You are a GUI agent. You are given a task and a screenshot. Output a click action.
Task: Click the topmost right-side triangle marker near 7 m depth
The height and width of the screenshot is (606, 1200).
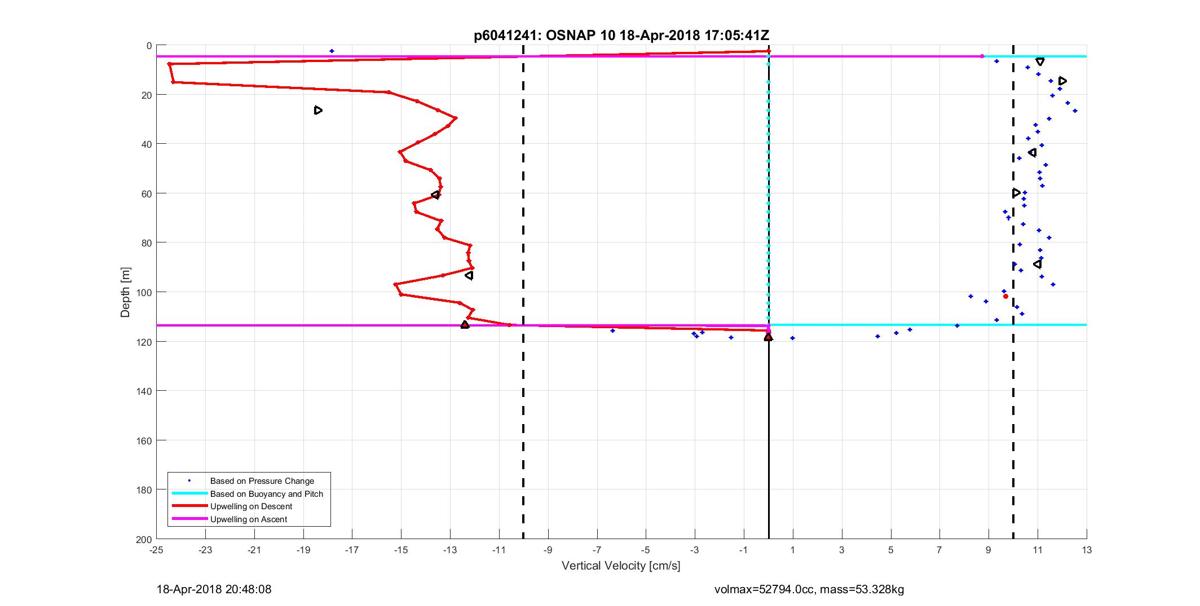[x=1040, y=62]
